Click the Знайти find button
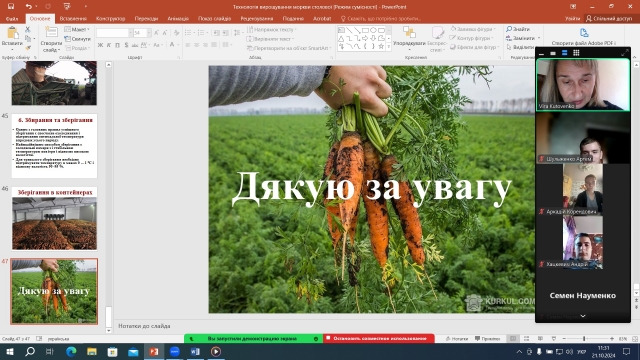Viewport: 640px width, 360px height. [518, 29]
